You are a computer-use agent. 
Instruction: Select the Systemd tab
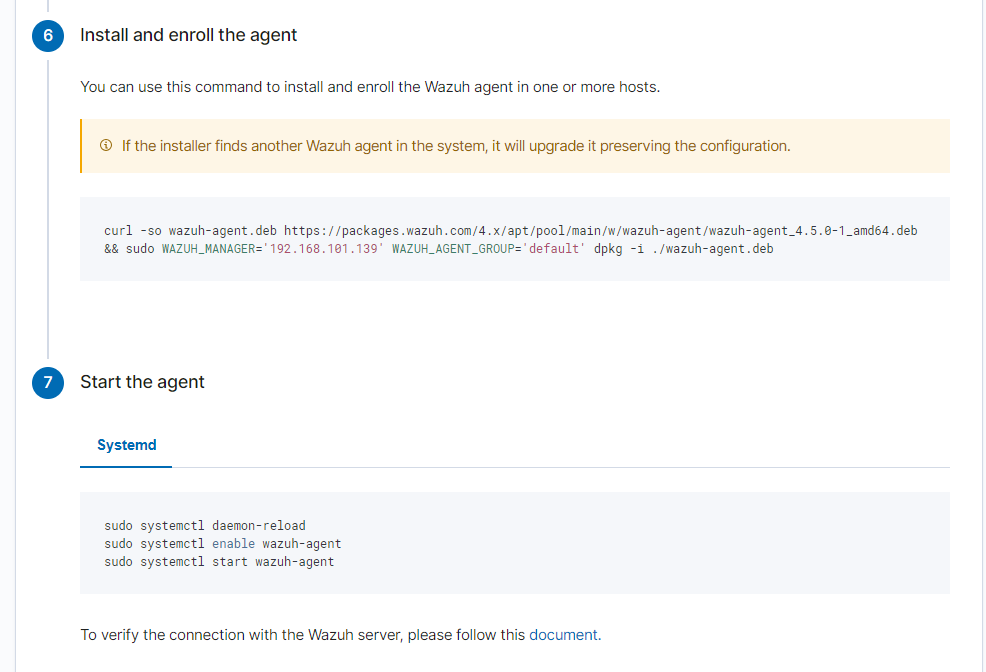[126, 445]
